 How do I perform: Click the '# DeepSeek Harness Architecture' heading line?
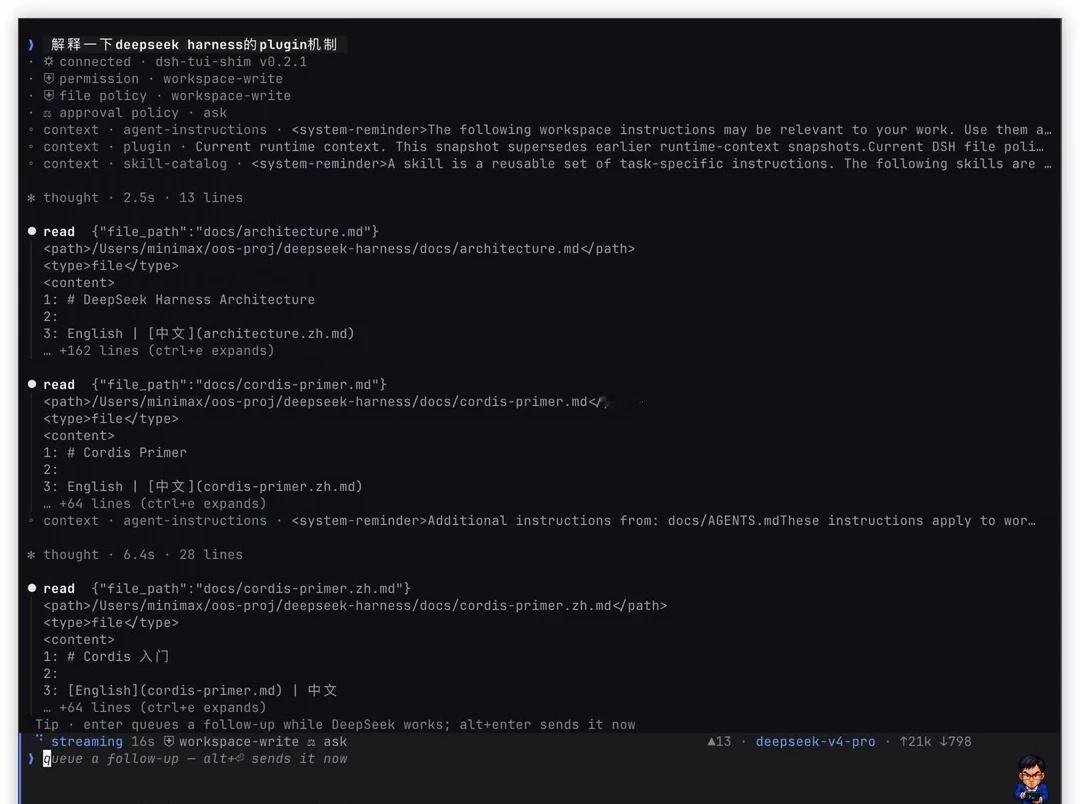pyautogui.click(x=179, y=300)
